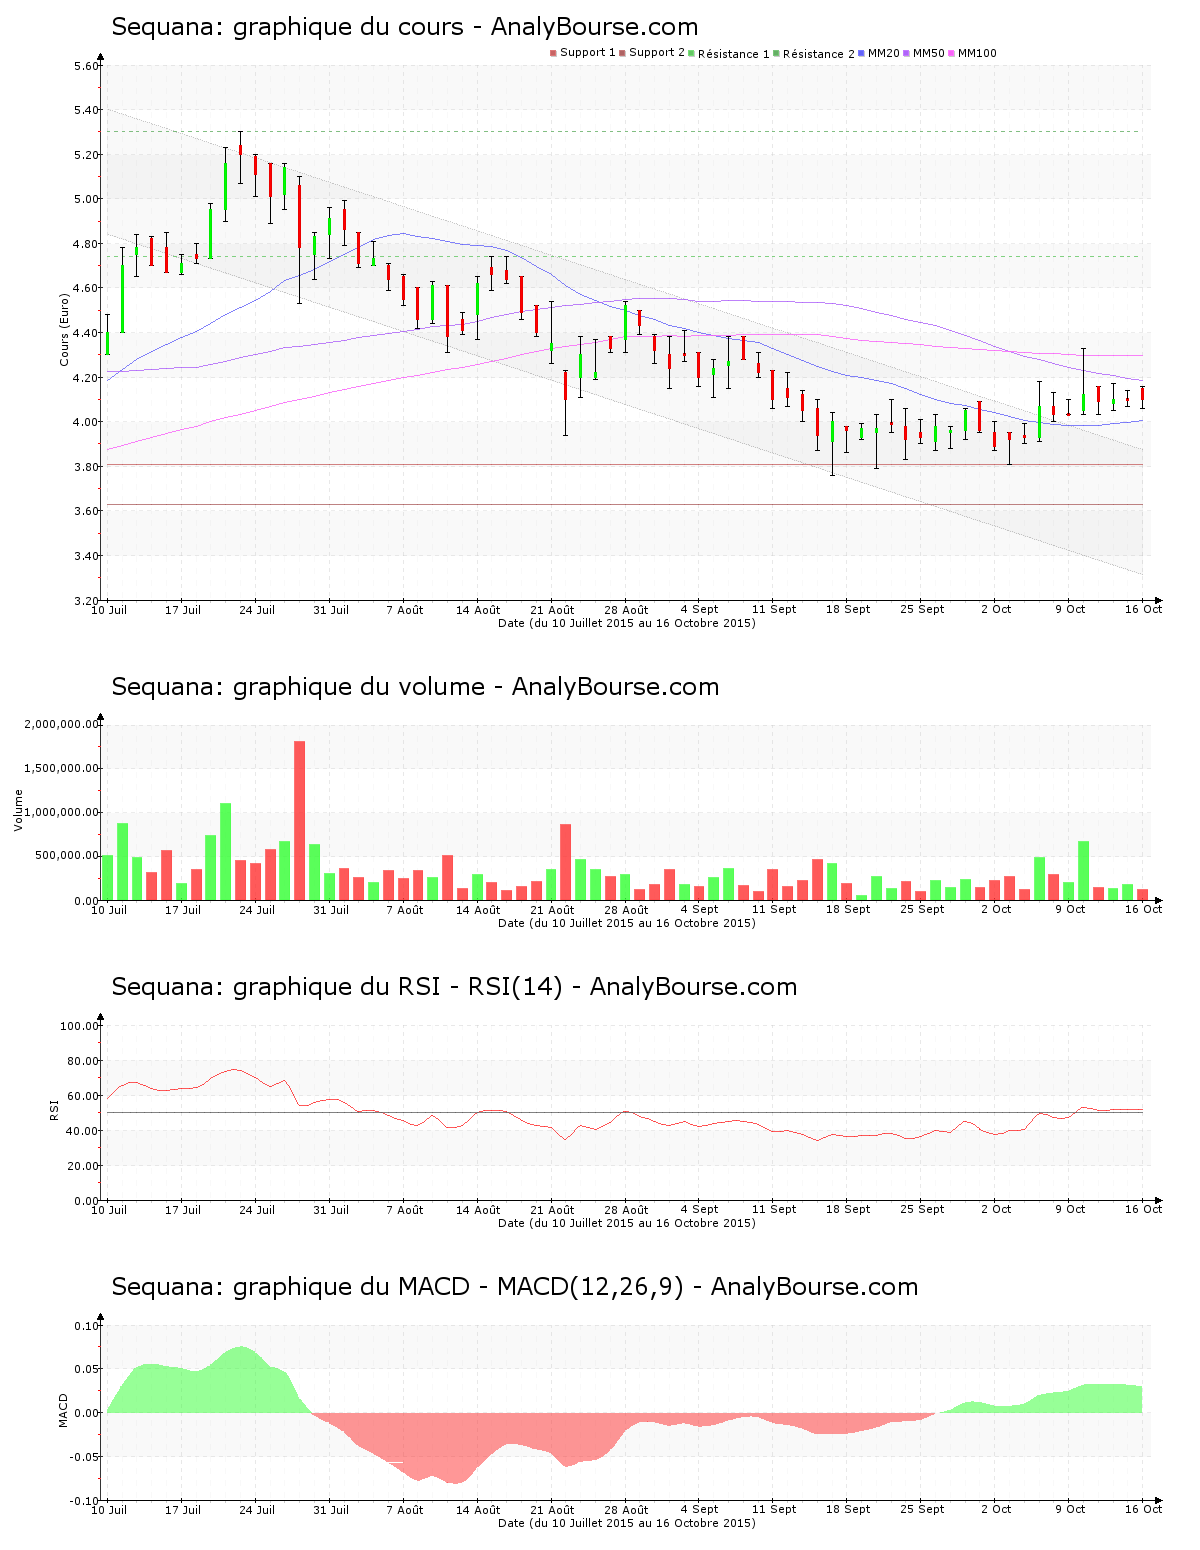The width and height of the screenshot is (1200, 1550).
Task: Click the 0.10 value on MACD axis
Action: (86, 1326)
